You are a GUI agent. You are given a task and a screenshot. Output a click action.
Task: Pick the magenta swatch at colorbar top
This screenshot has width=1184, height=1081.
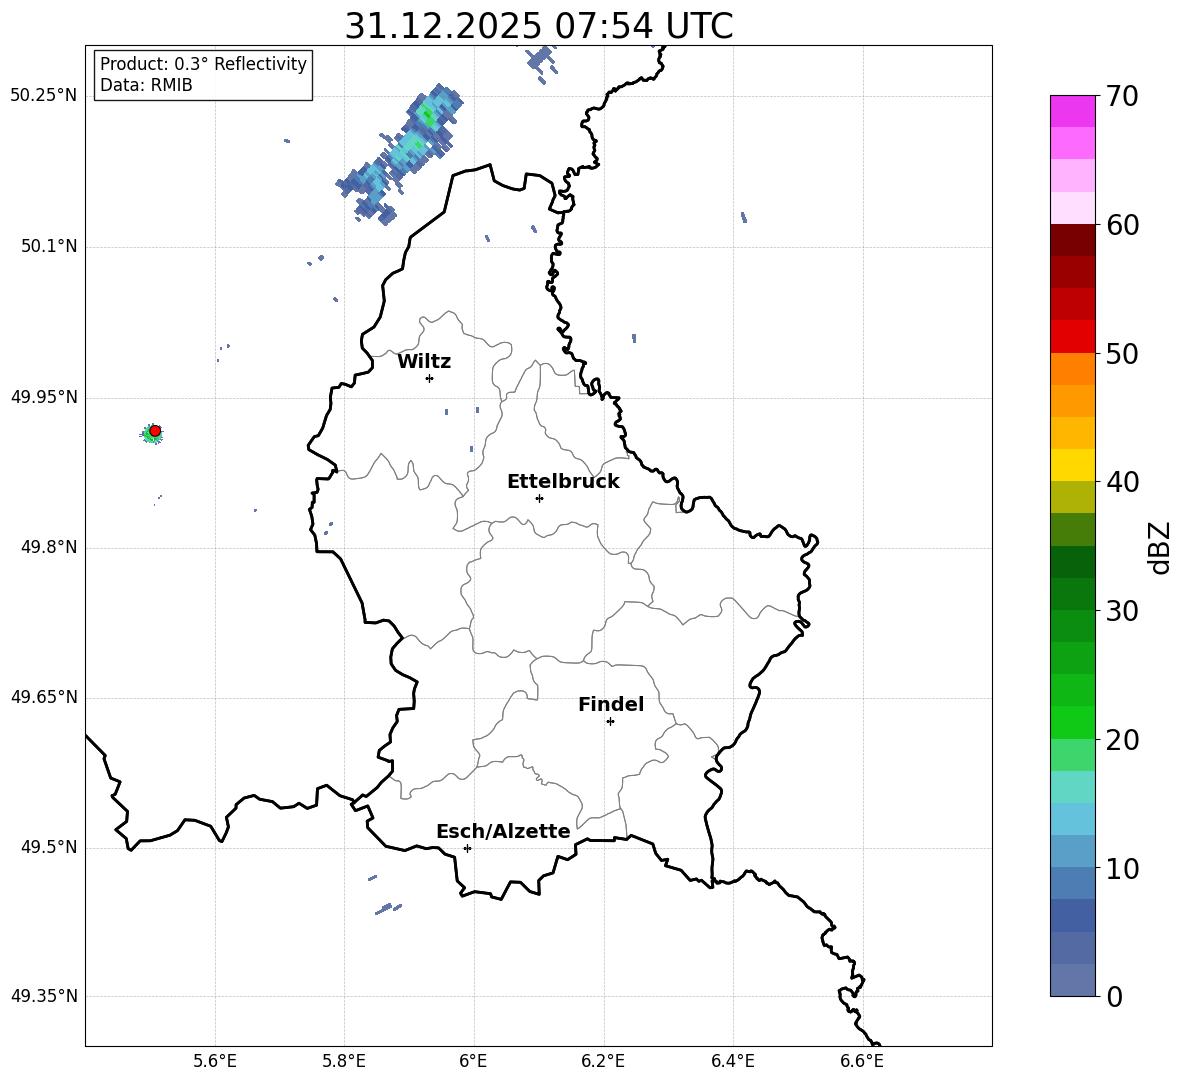(1072, 111)
